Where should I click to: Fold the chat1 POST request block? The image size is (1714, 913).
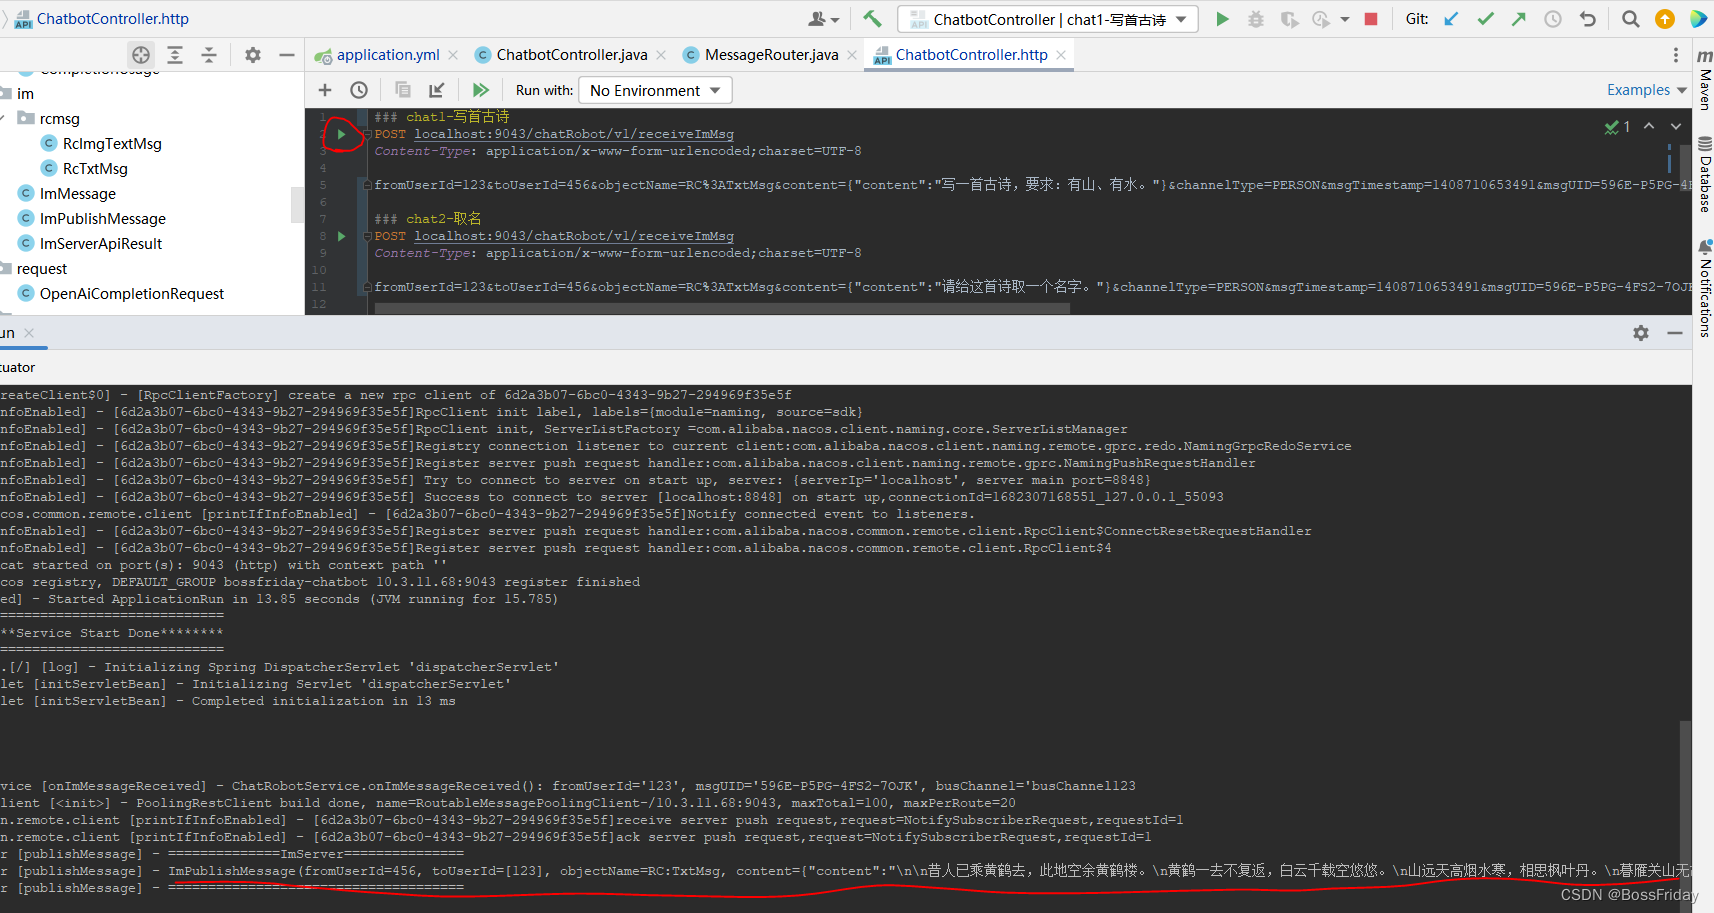367,134
